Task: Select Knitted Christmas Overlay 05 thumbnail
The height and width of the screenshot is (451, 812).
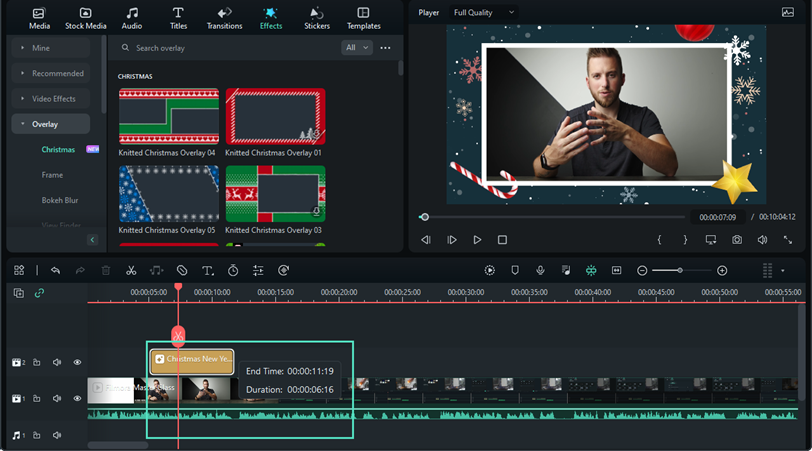Action: 169,194
